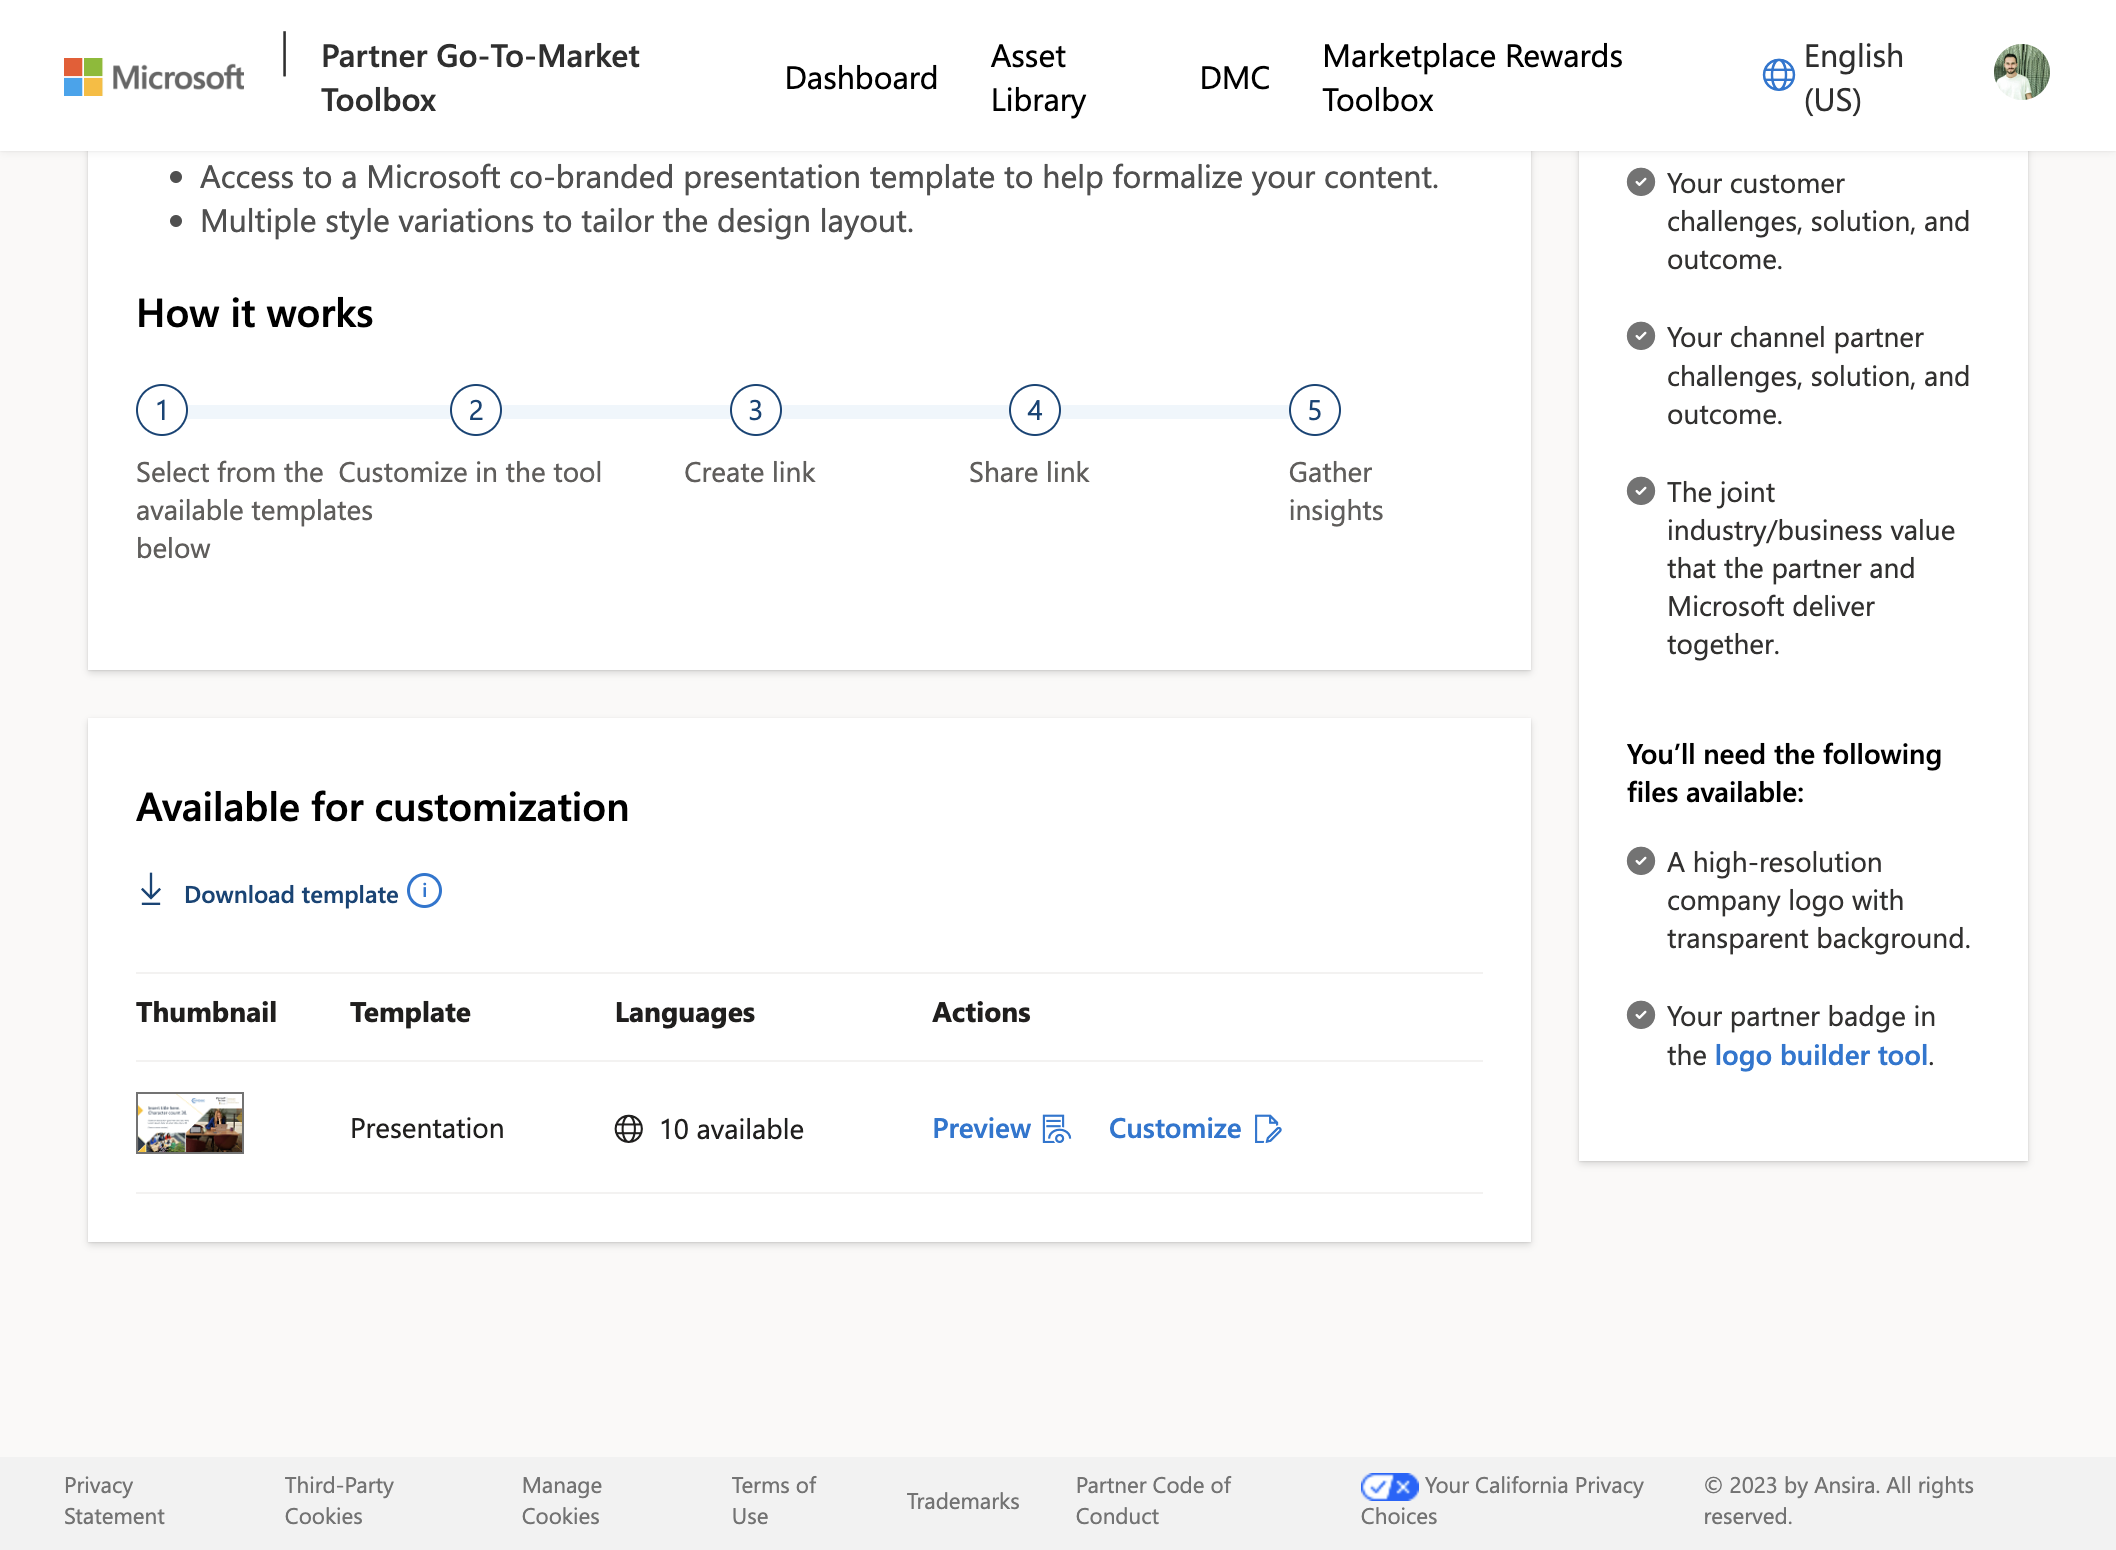This screenshot has height=1550, width=2116.
Task: Open Terms of Use footer link
Action: (773, 1500)
